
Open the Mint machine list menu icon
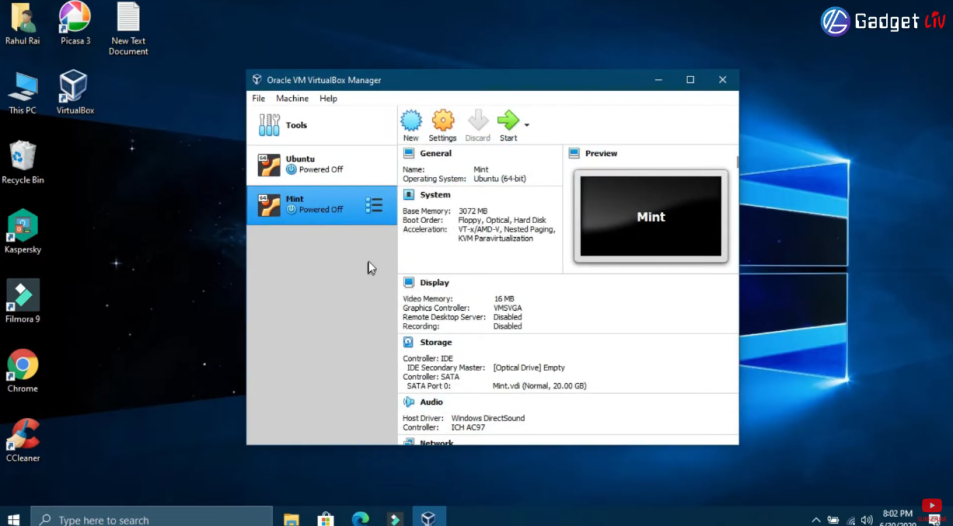tap(374, 205)
